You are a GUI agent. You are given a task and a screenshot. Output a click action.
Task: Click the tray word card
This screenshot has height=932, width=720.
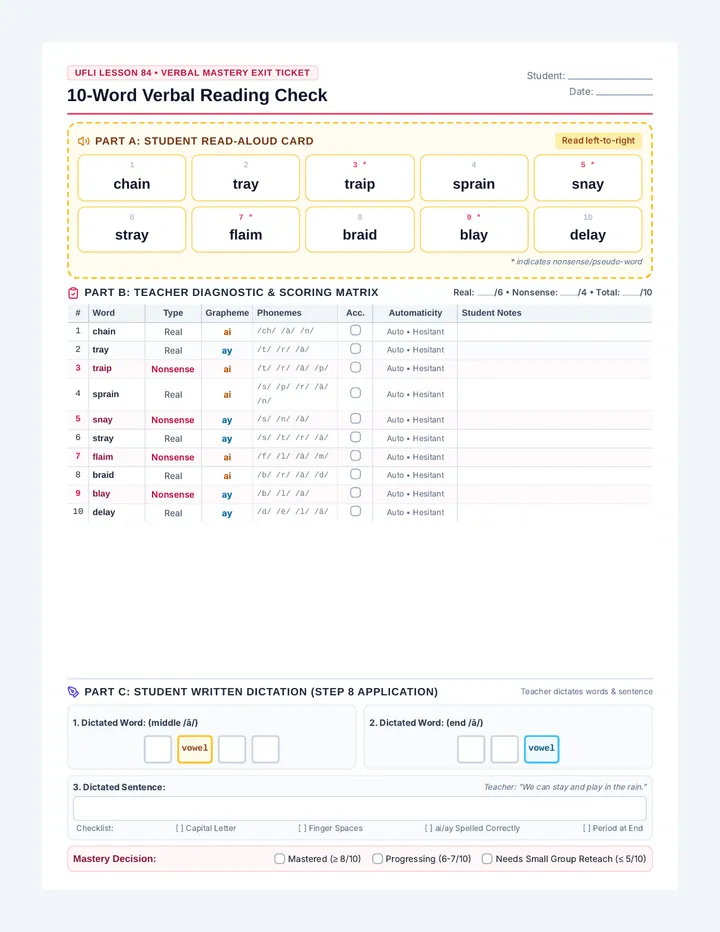click(246, 178)
